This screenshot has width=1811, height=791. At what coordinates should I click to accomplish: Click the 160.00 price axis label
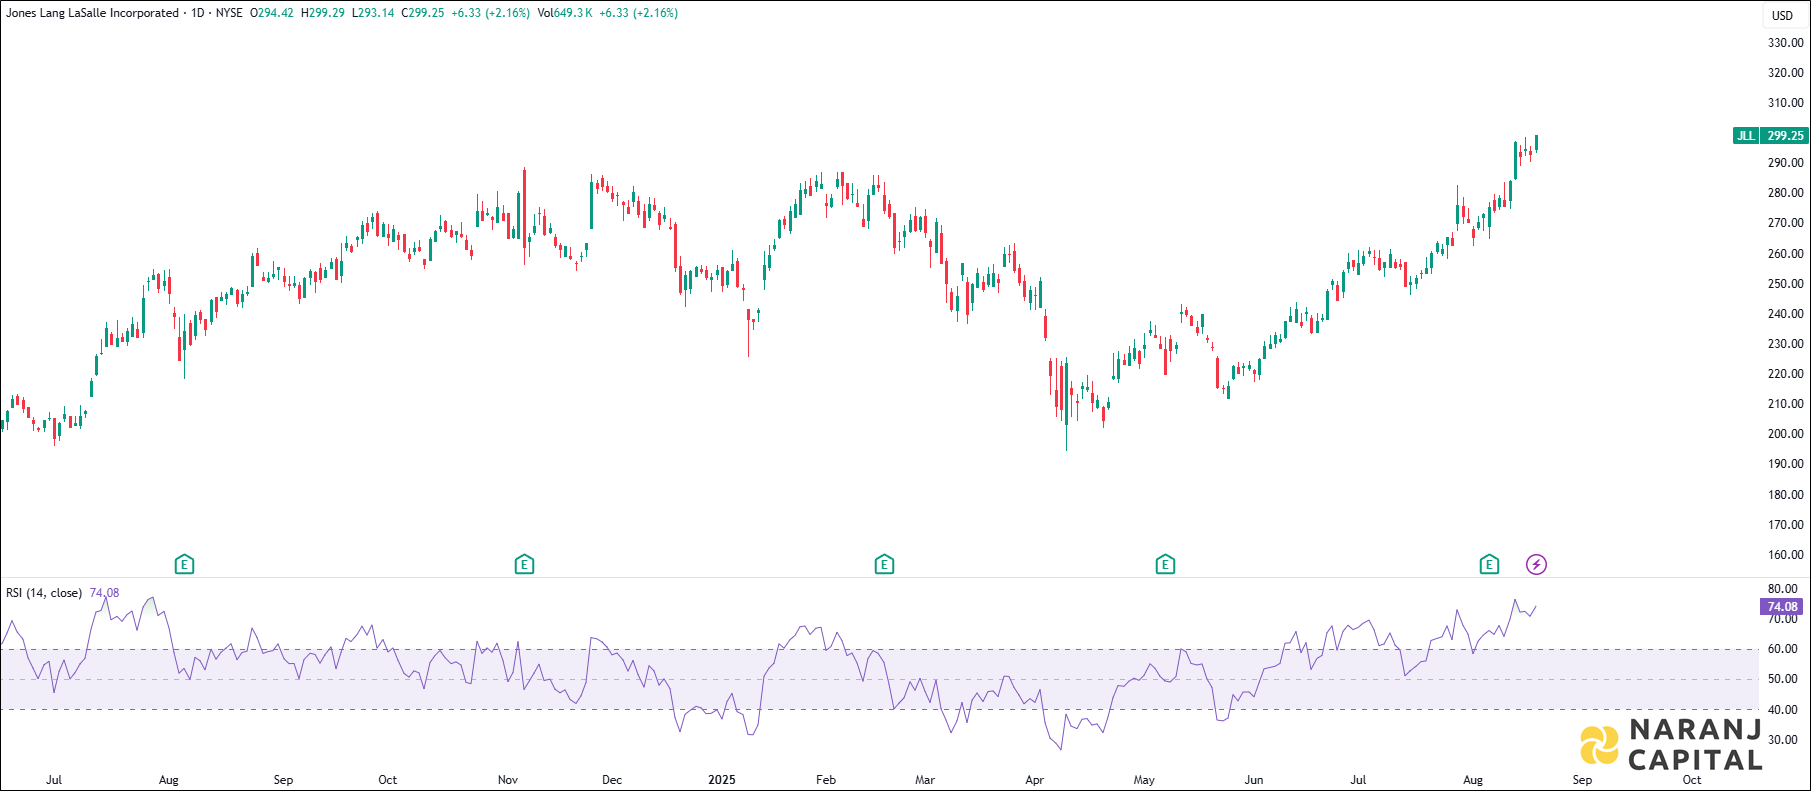point(1786,555)
